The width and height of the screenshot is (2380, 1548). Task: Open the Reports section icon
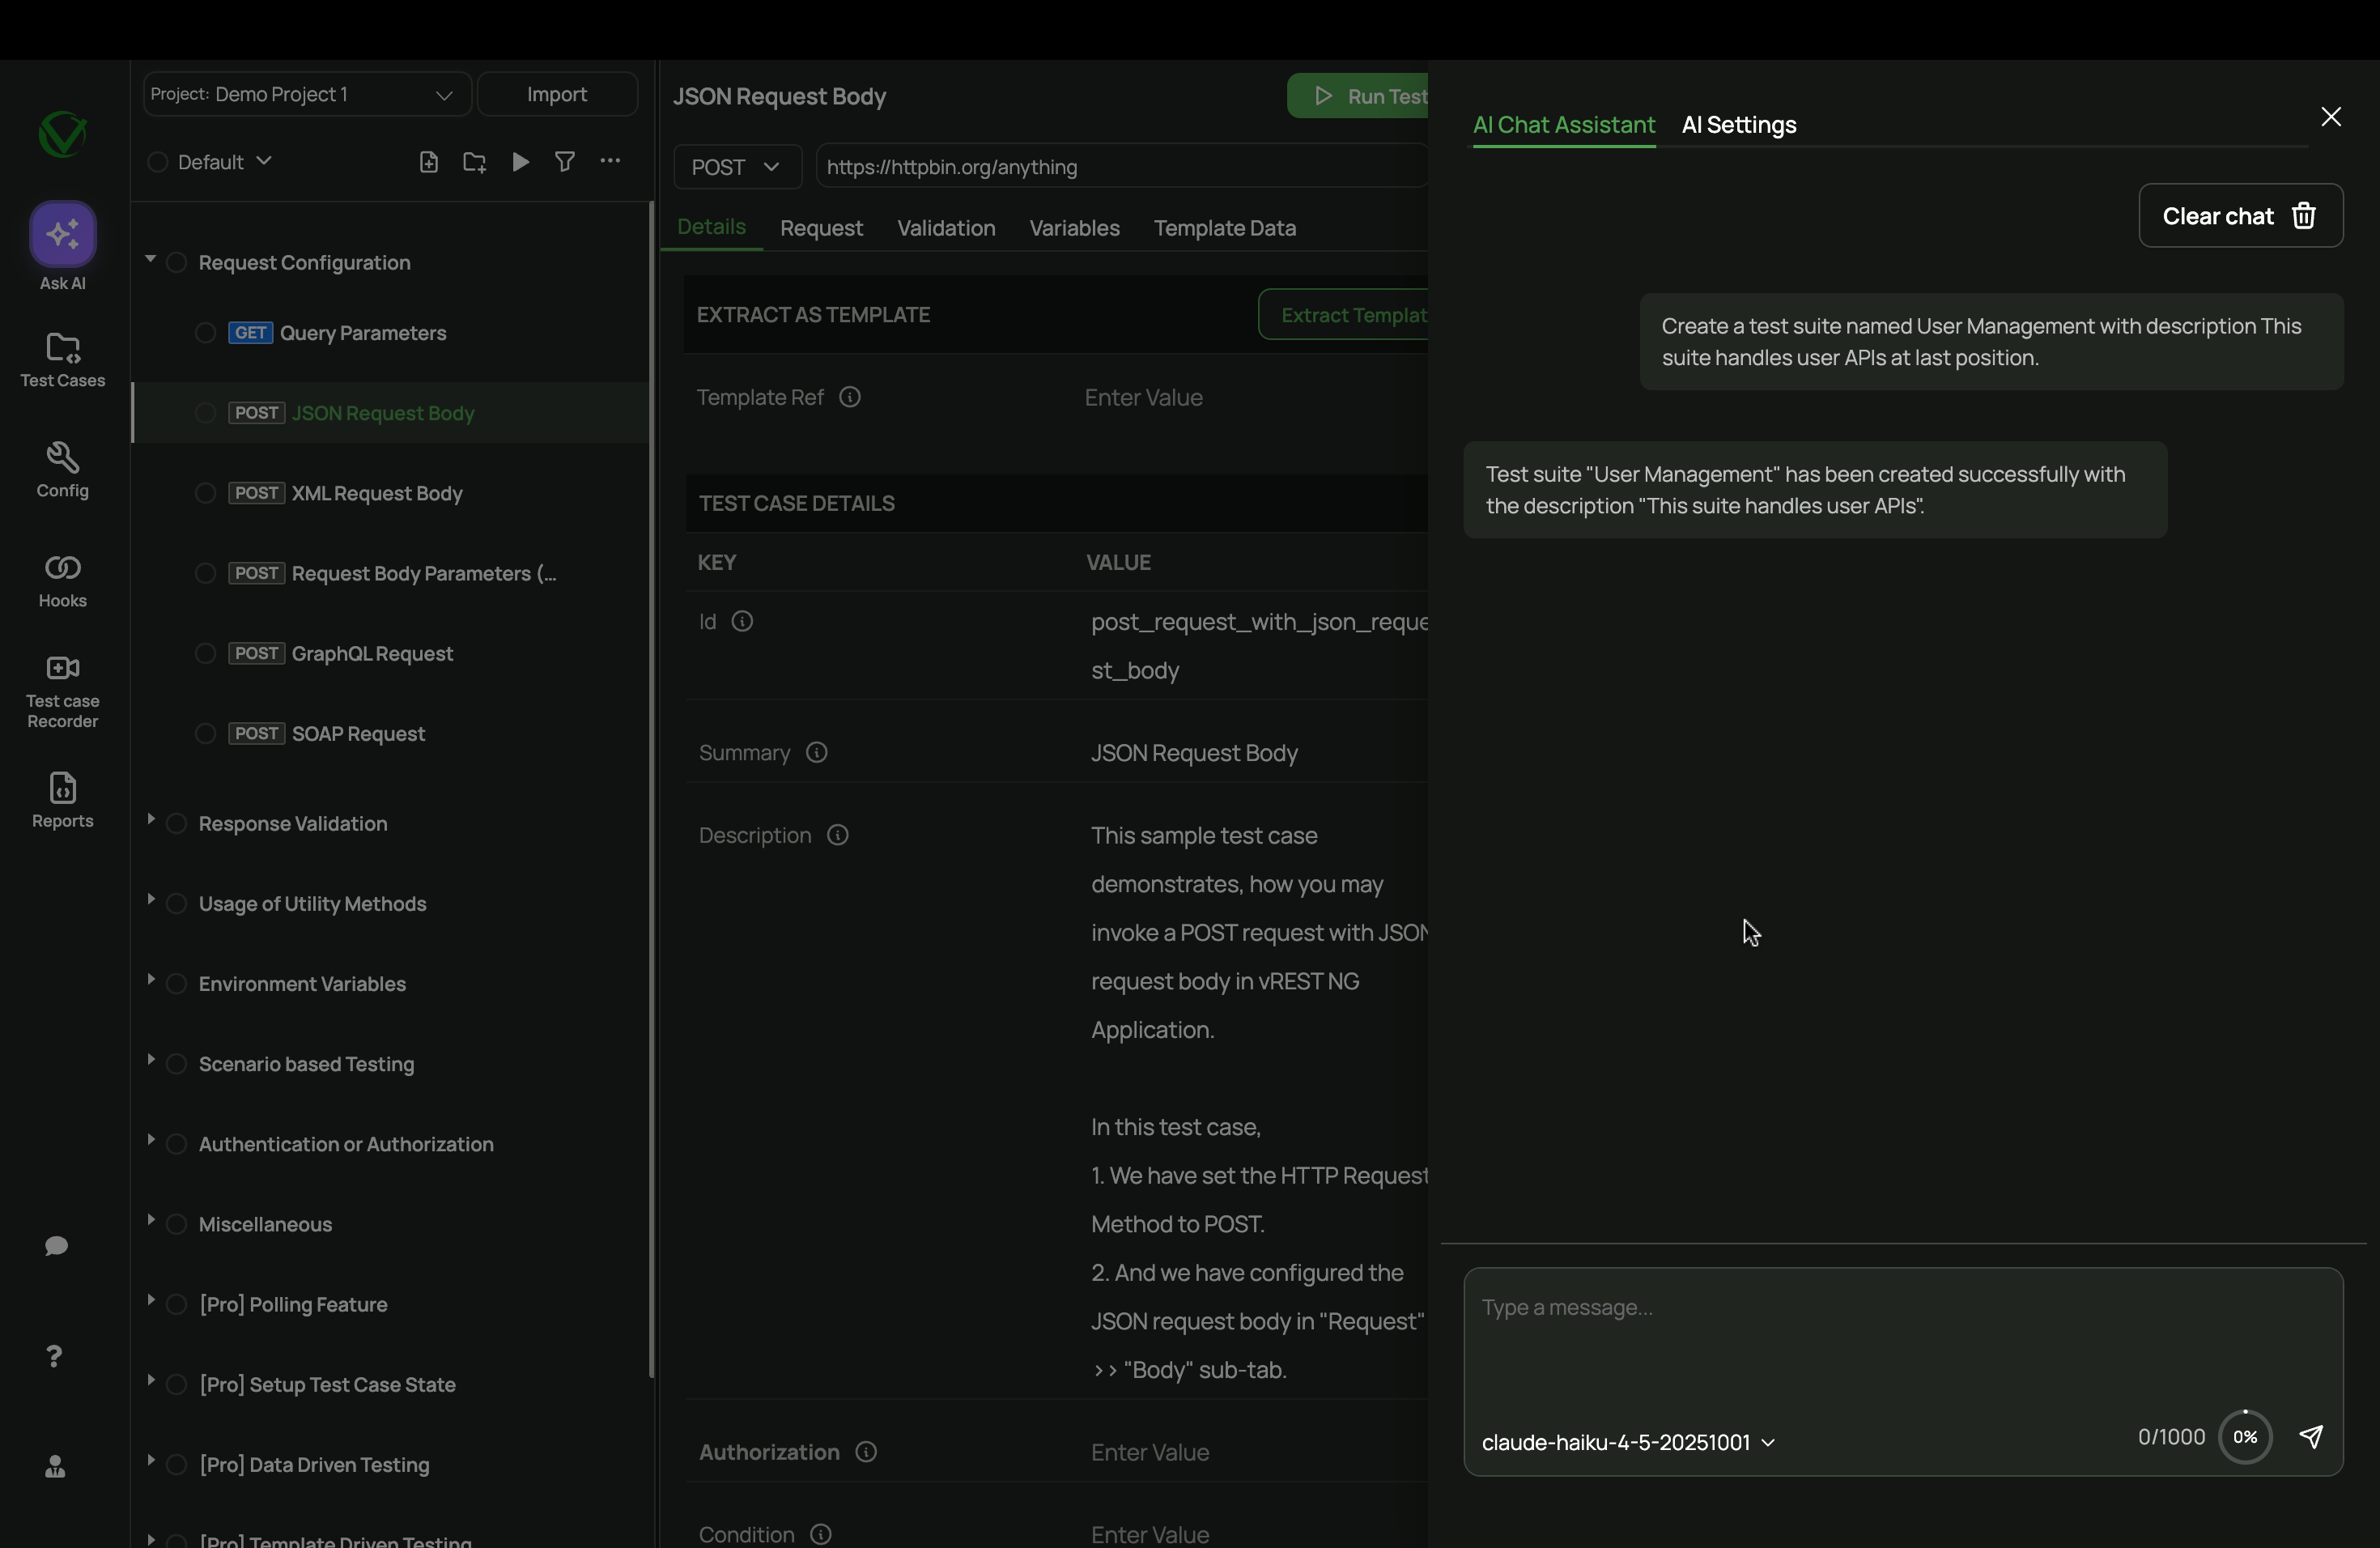62,788
